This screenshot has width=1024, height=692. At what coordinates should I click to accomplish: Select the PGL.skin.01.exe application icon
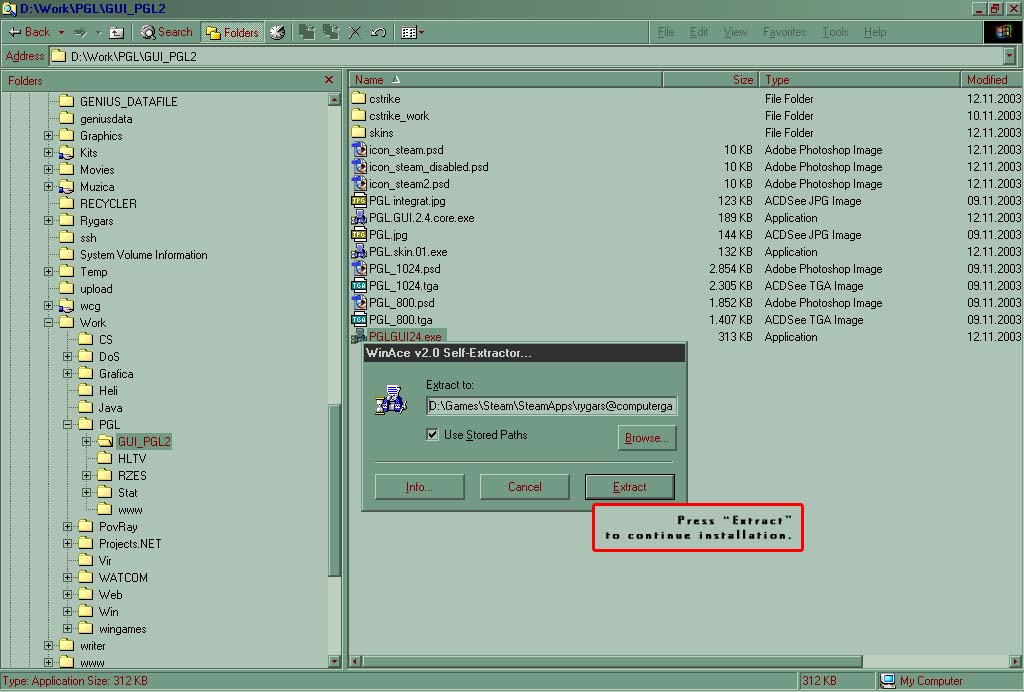359,251
